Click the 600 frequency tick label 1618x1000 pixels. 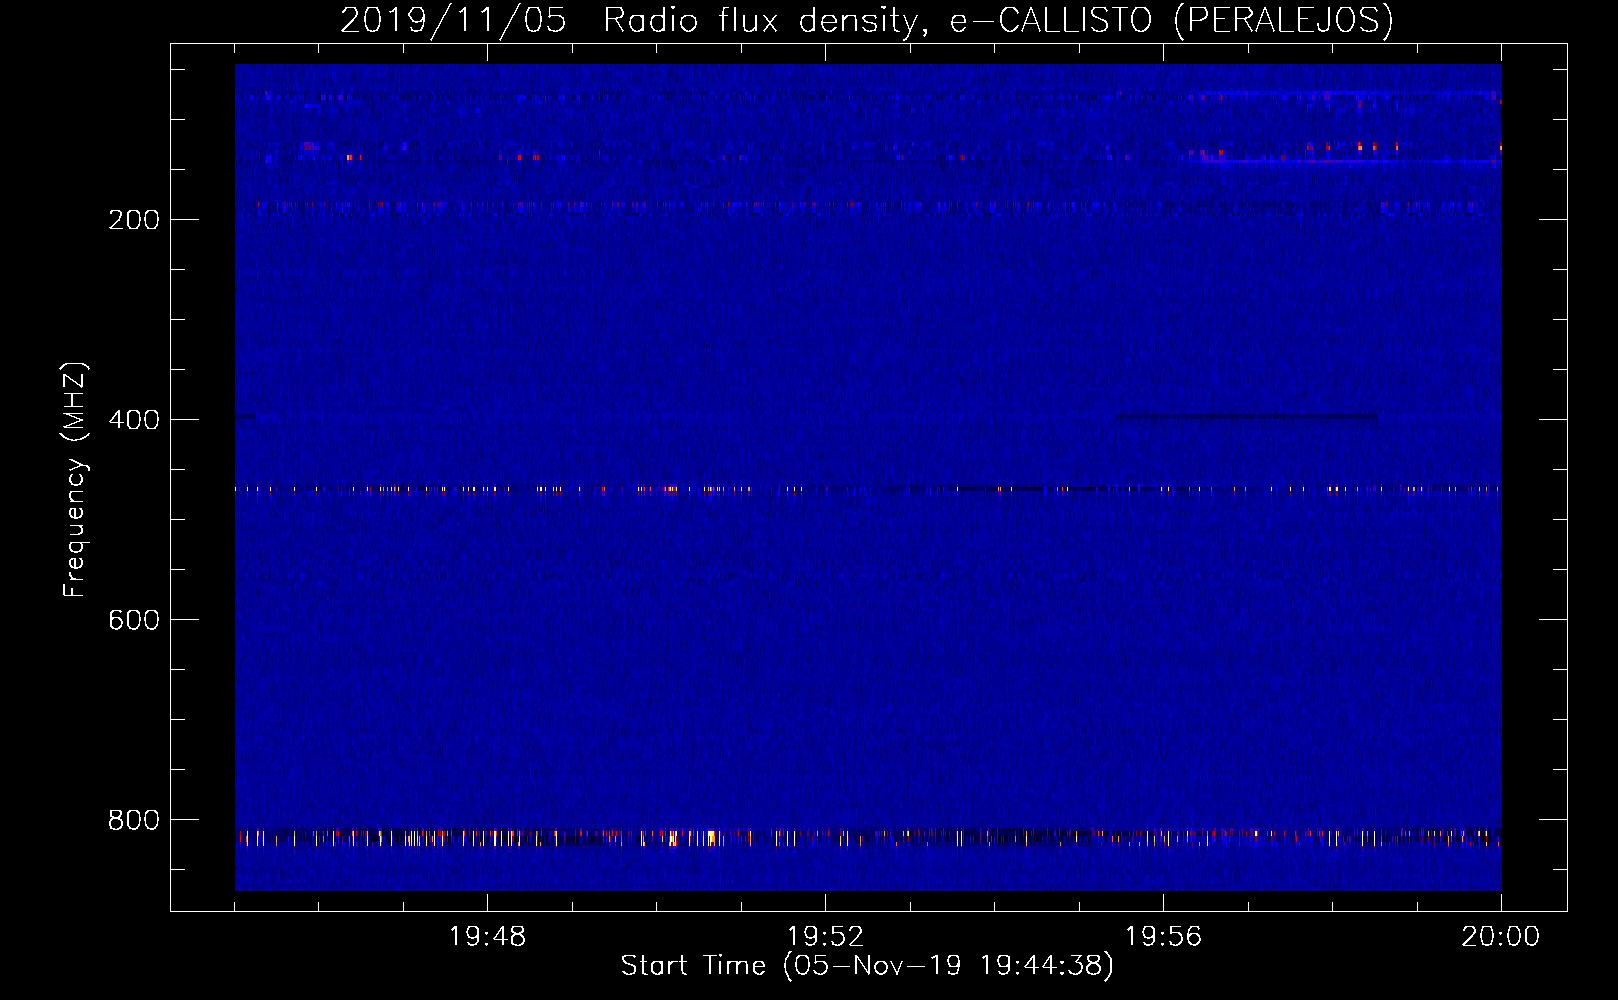pos(134,620)
